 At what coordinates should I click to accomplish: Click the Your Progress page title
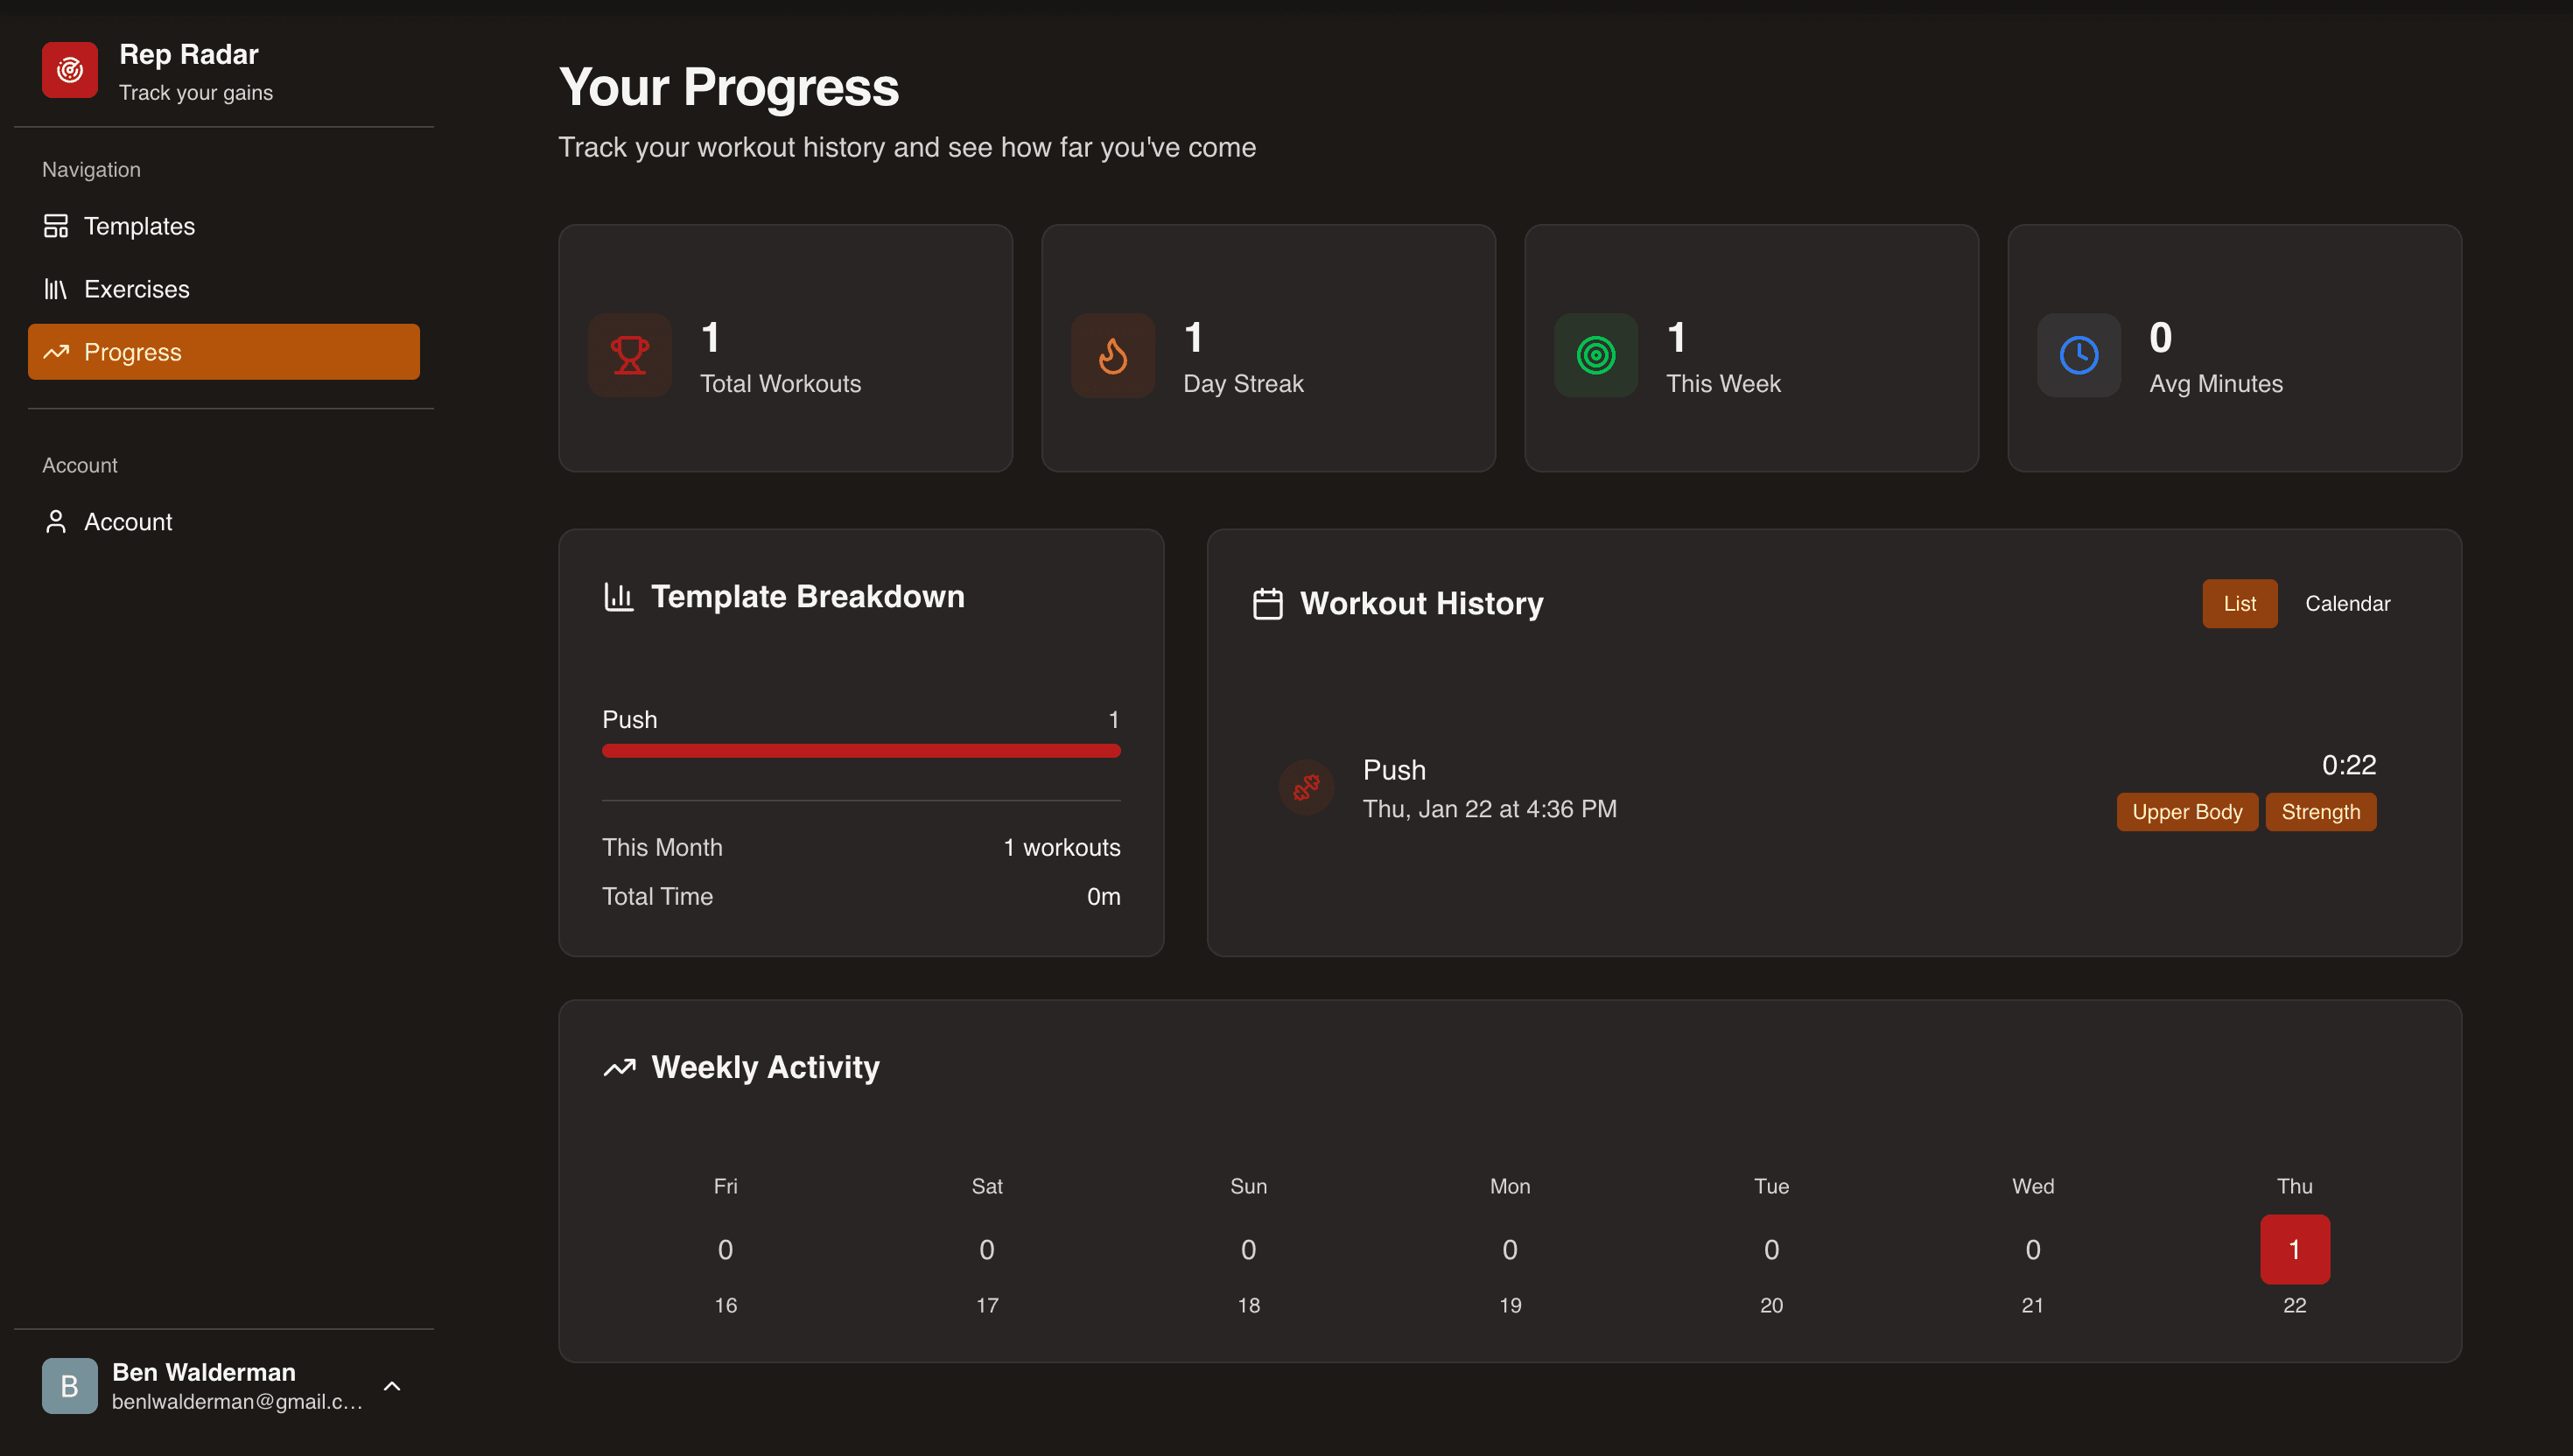(729, 87)
